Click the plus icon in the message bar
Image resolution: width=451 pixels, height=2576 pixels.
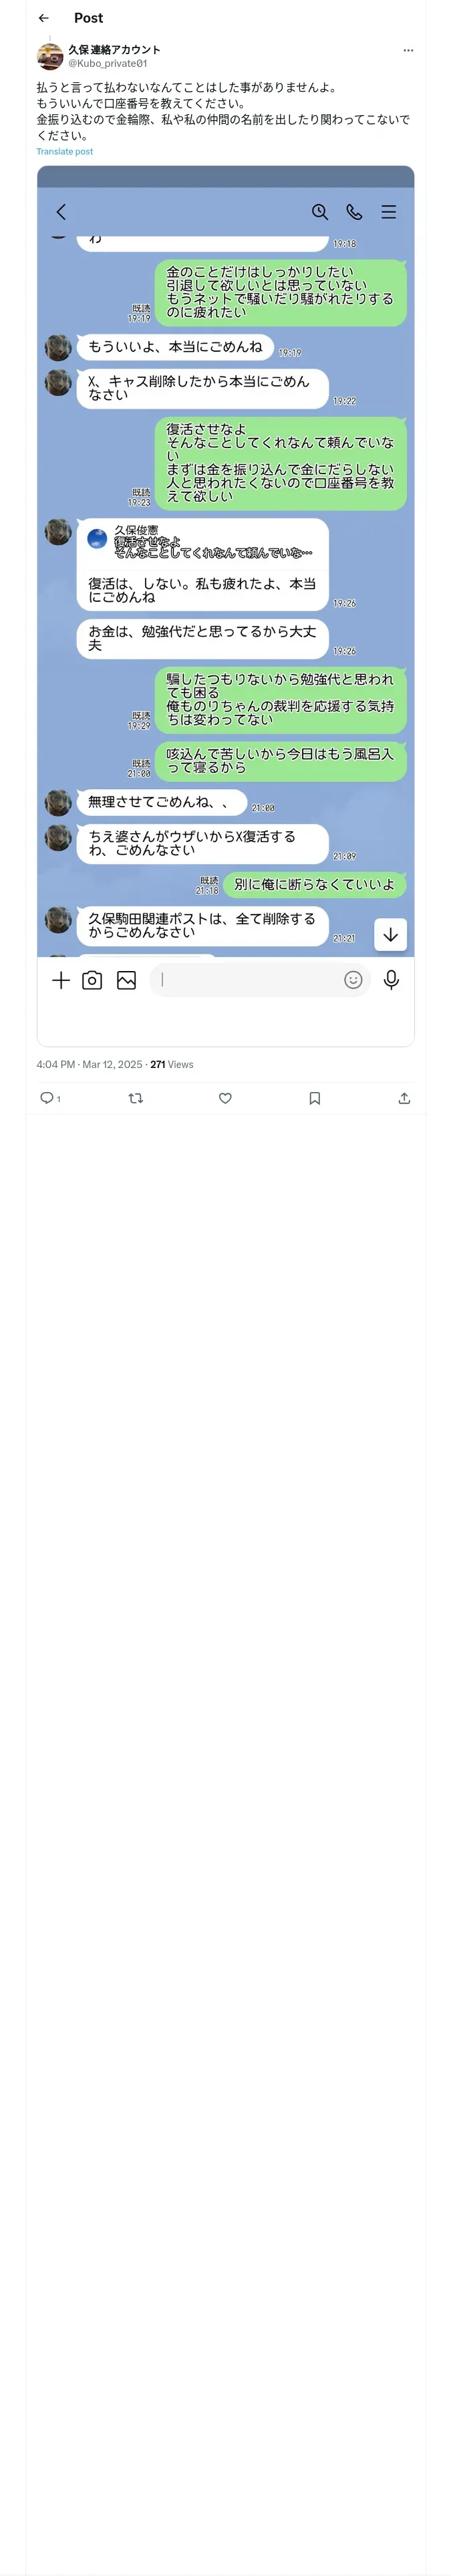pos(61,980)
